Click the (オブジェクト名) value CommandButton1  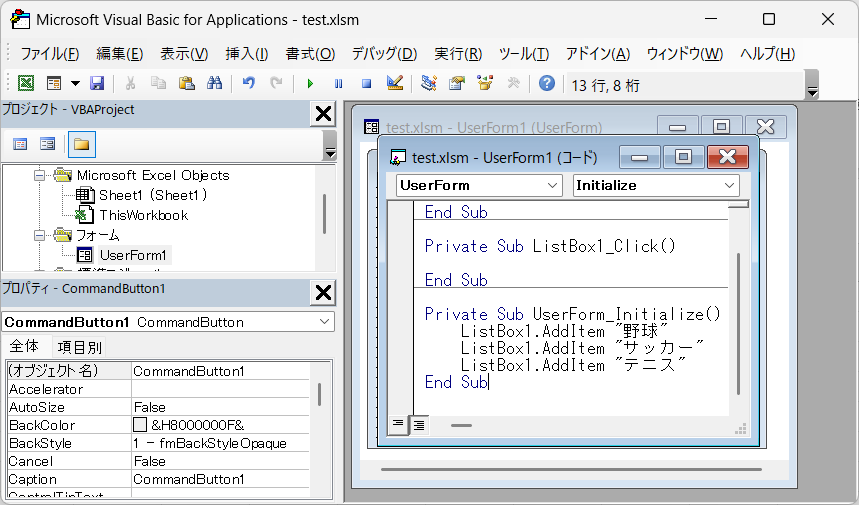tap(220, 371)
